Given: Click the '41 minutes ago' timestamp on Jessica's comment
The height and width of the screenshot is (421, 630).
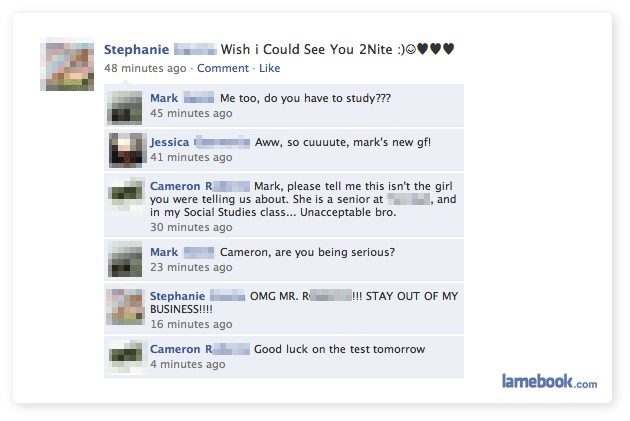Looking at the screenshot, I should [191, 157].
